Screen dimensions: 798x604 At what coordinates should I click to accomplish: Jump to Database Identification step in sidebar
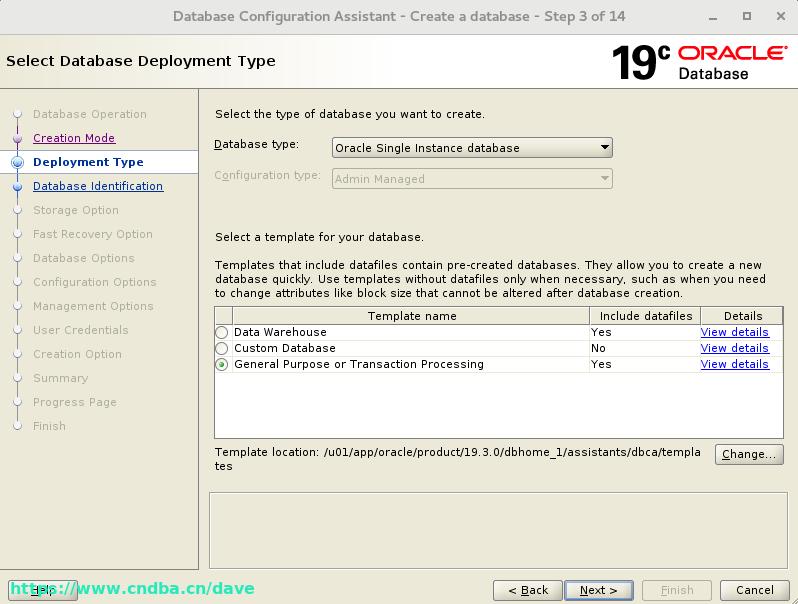[98, 186]
